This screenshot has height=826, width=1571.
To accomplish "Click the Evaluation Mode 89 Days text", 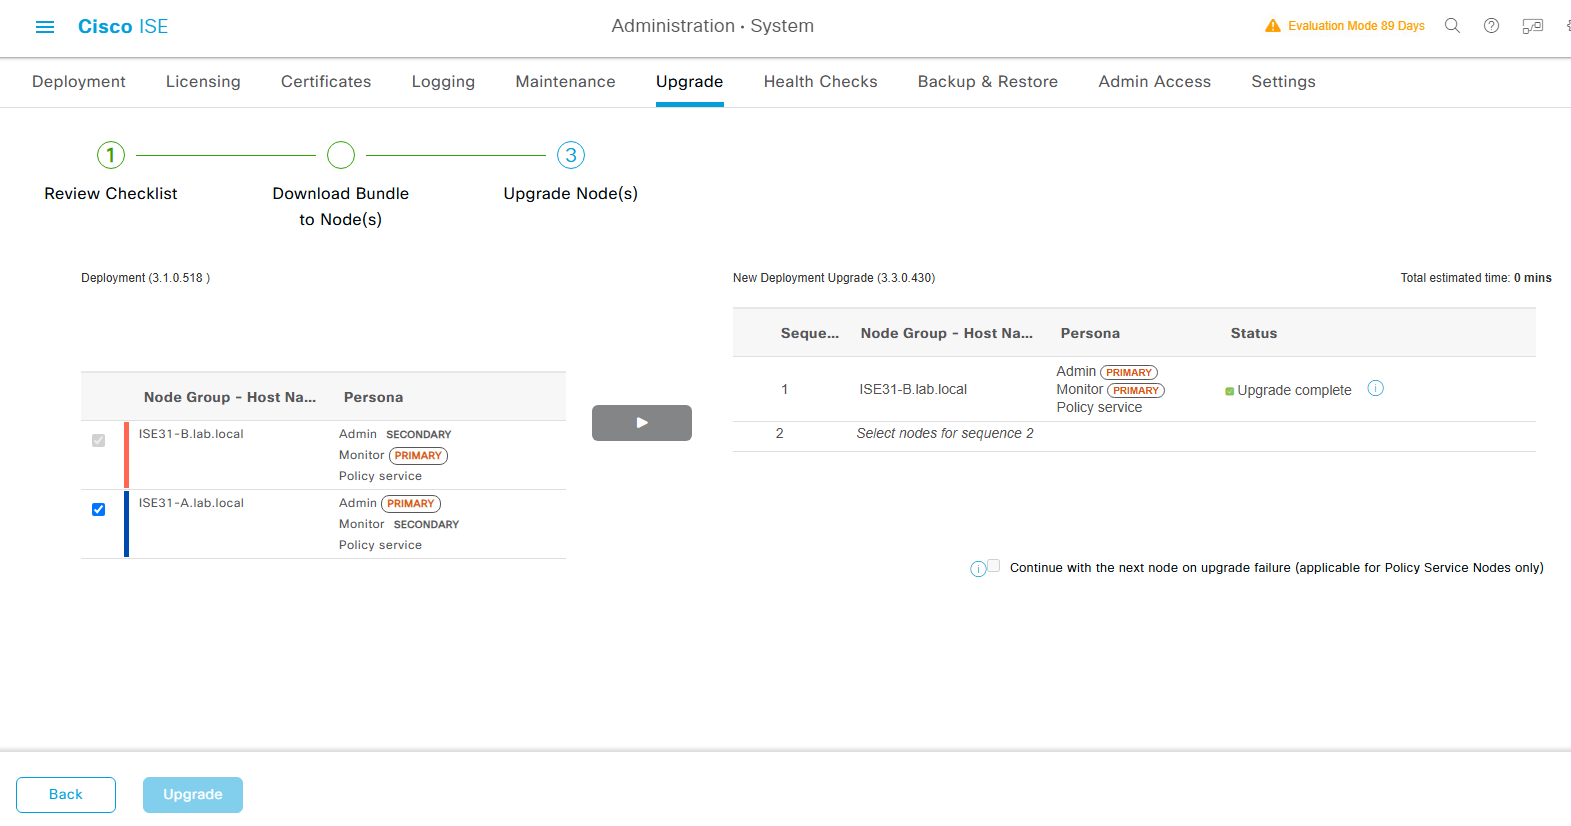I will [x=1356, y=26].
